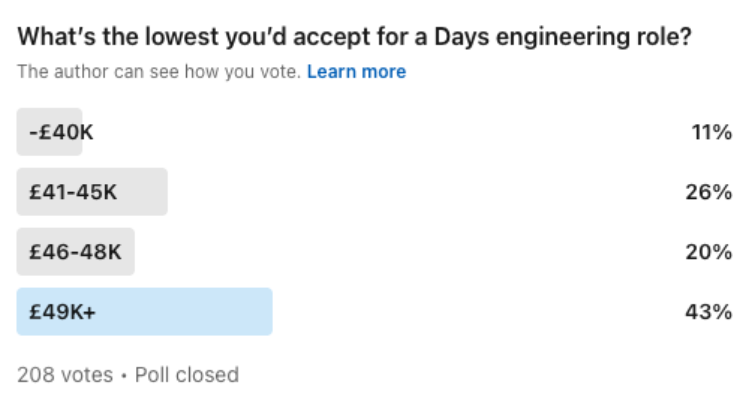This screenshot has height=400, width=753.
Task: Pick the £49K+ poll option label
Action: pyautogui.click(x=62, y=312)
